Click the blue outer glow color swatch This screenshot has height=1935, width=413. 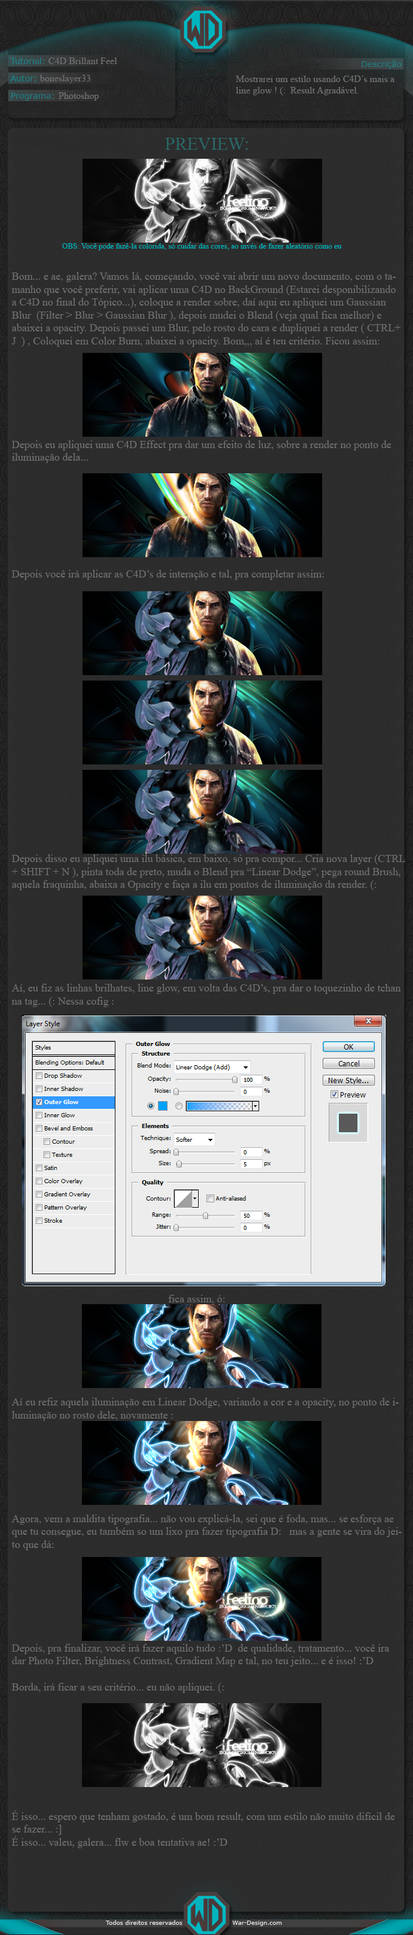click(x=163, y=1105)
